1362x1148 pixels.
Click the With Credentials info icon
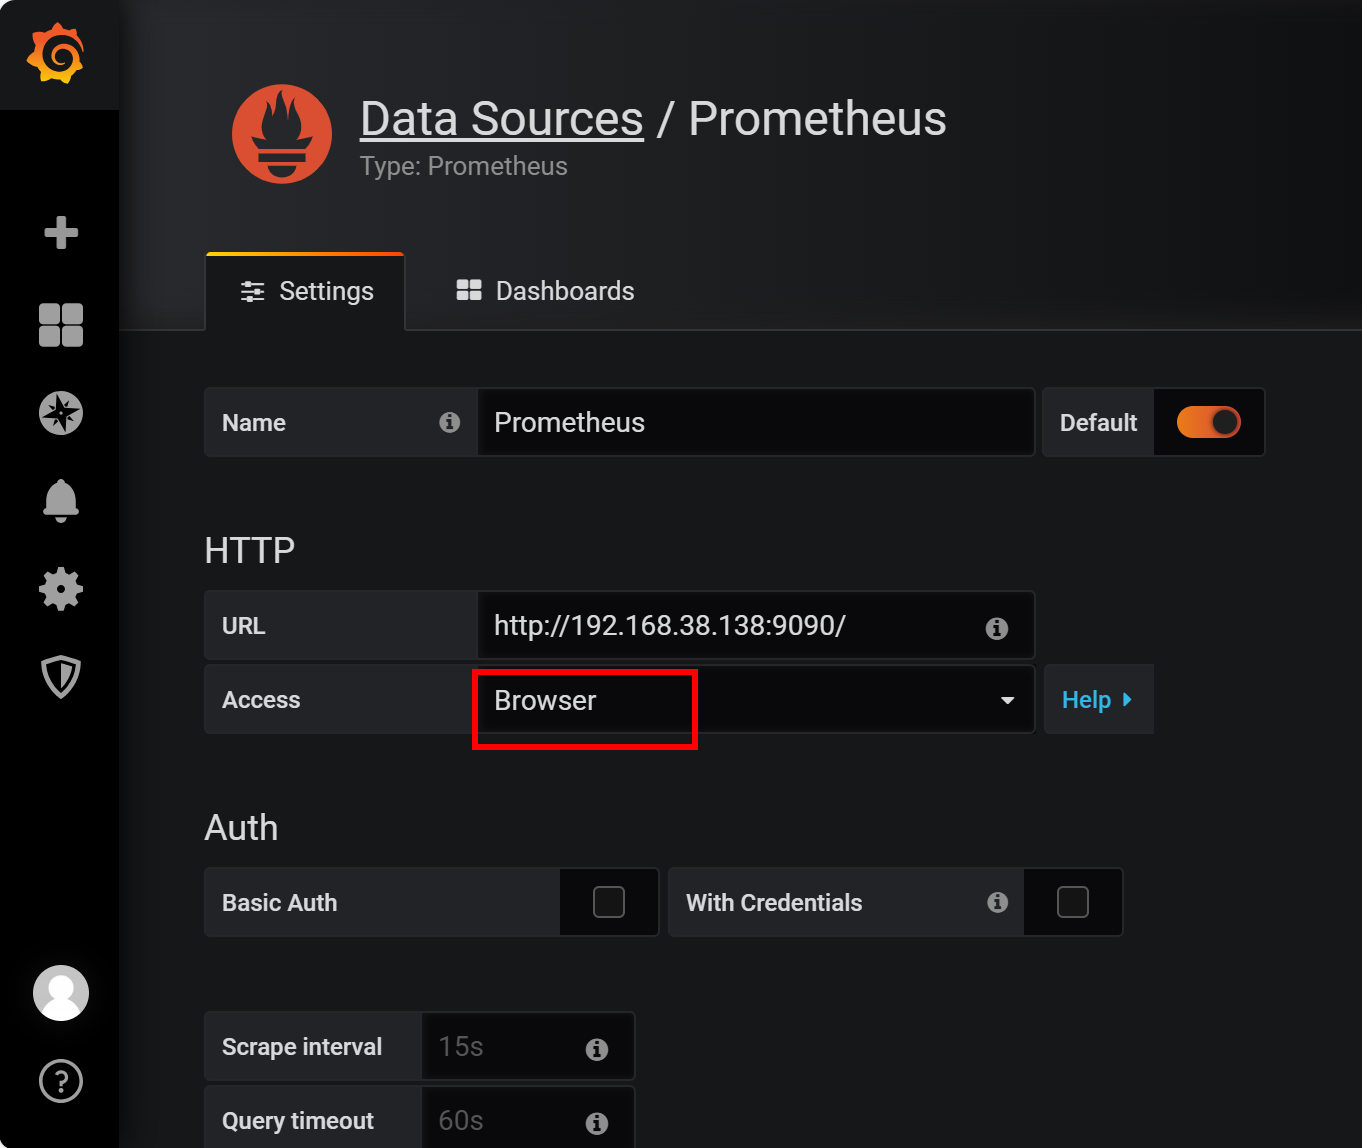(998, 902)
